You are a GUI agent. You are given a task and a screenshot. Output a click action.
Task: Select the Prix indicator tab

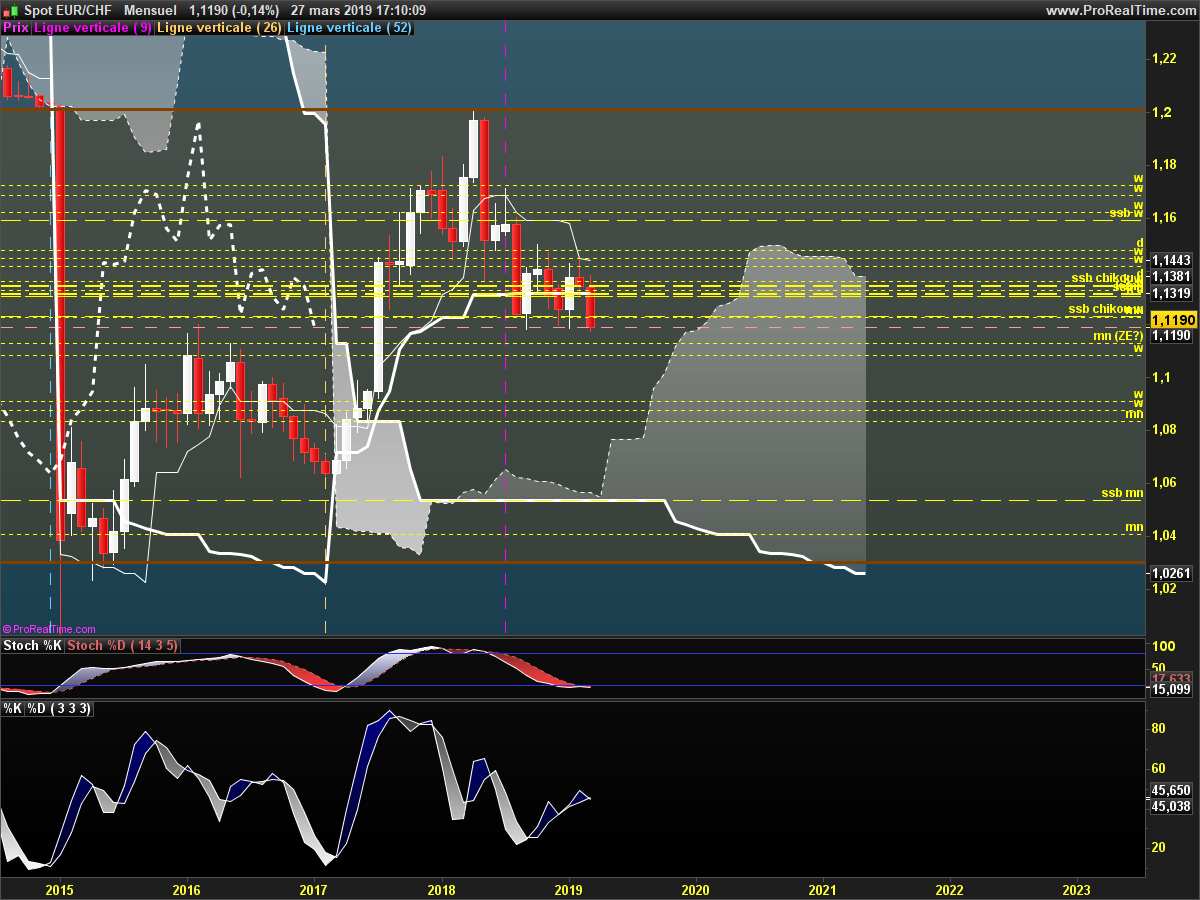16,28
